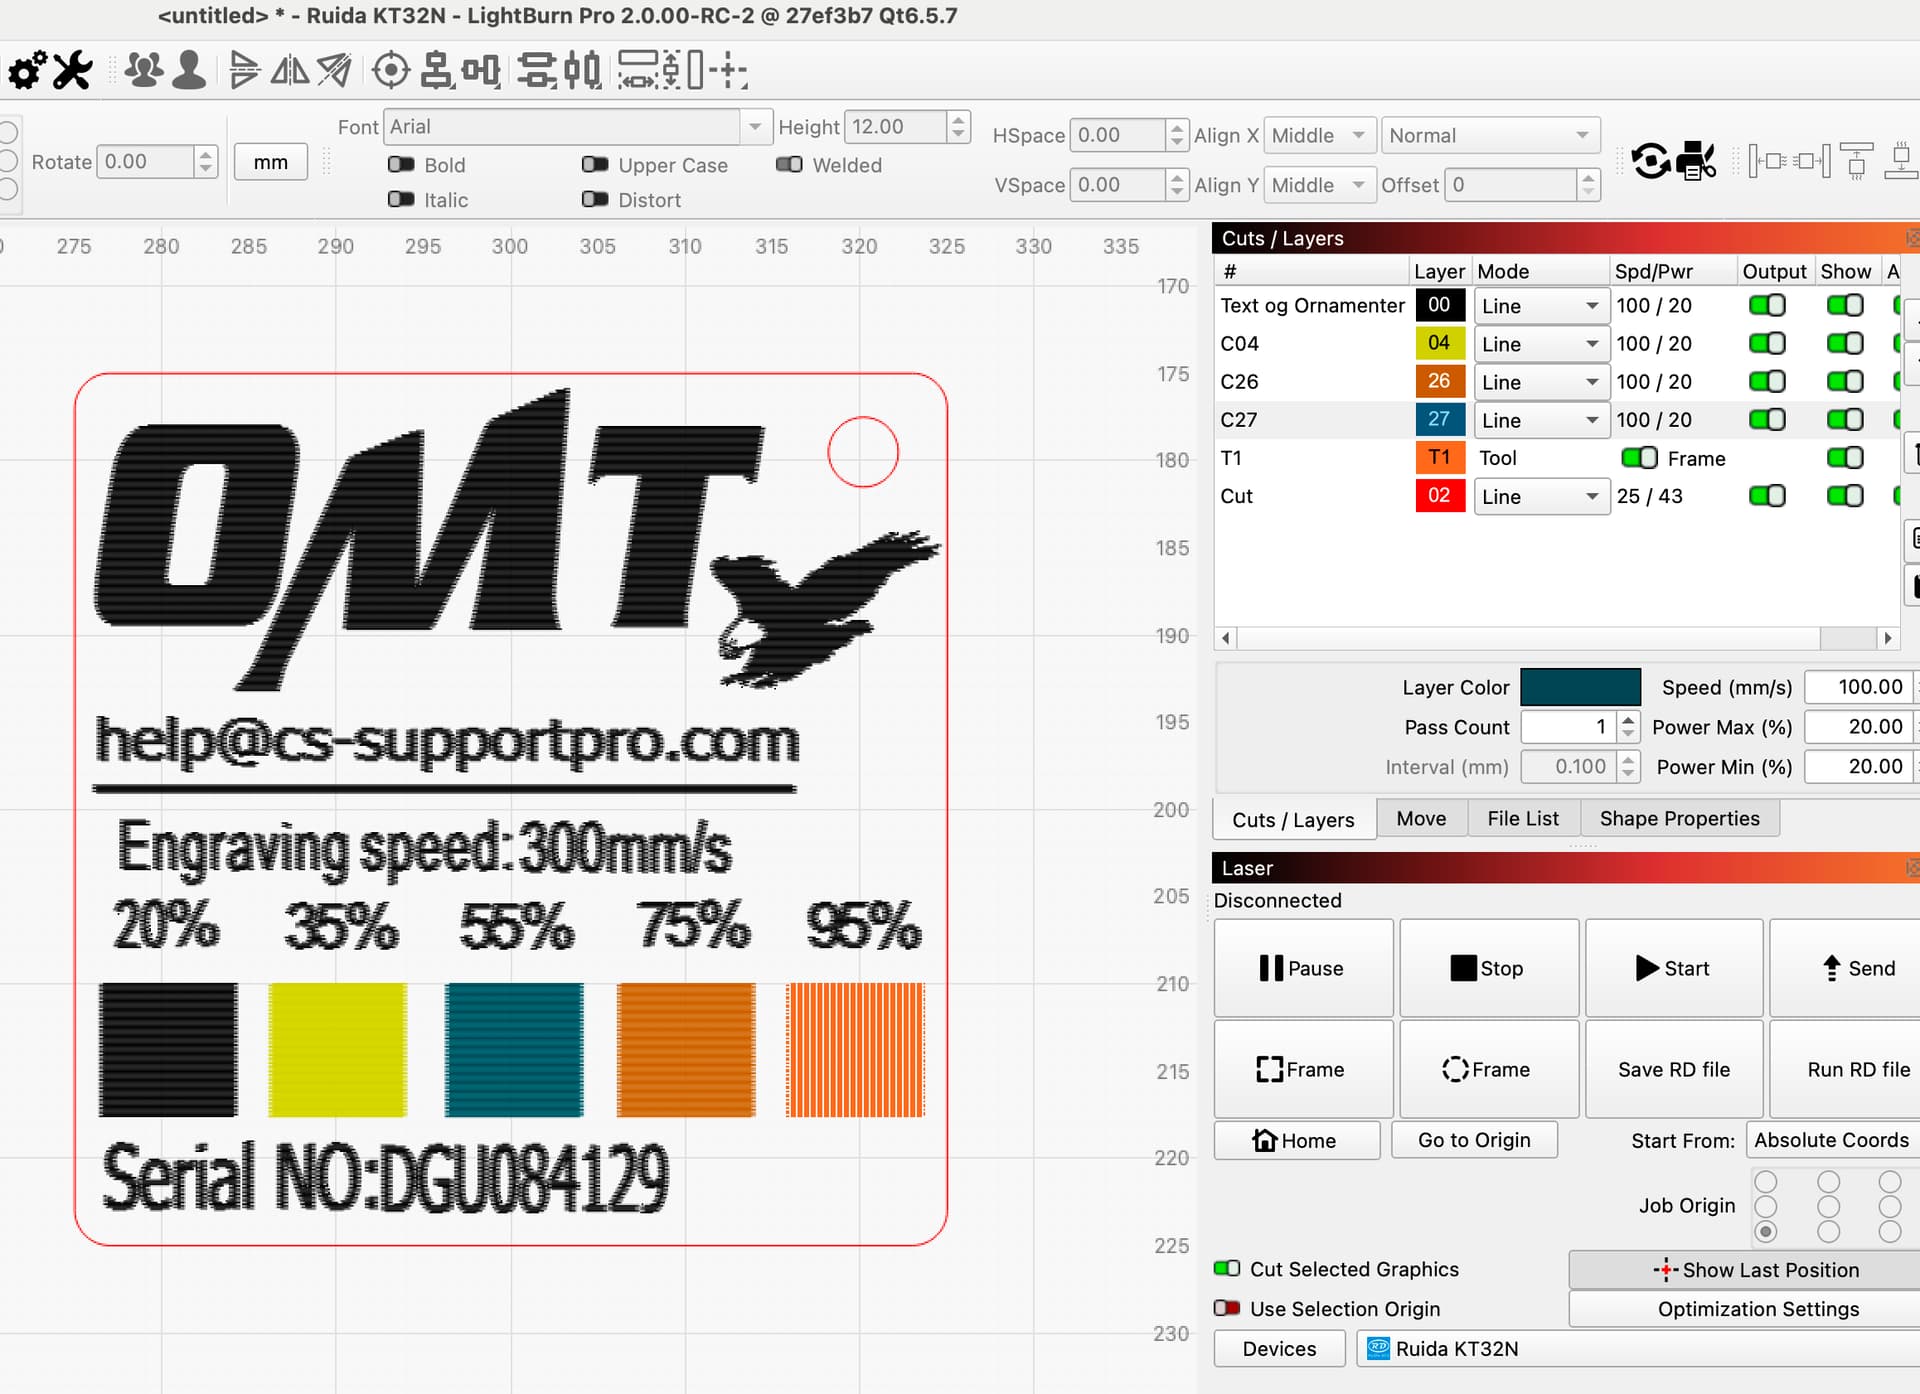Screen dimensions: 1920x1394
Task: Open the Ruida KT32N device dropdown
Action: [x=1638, y=1348]
